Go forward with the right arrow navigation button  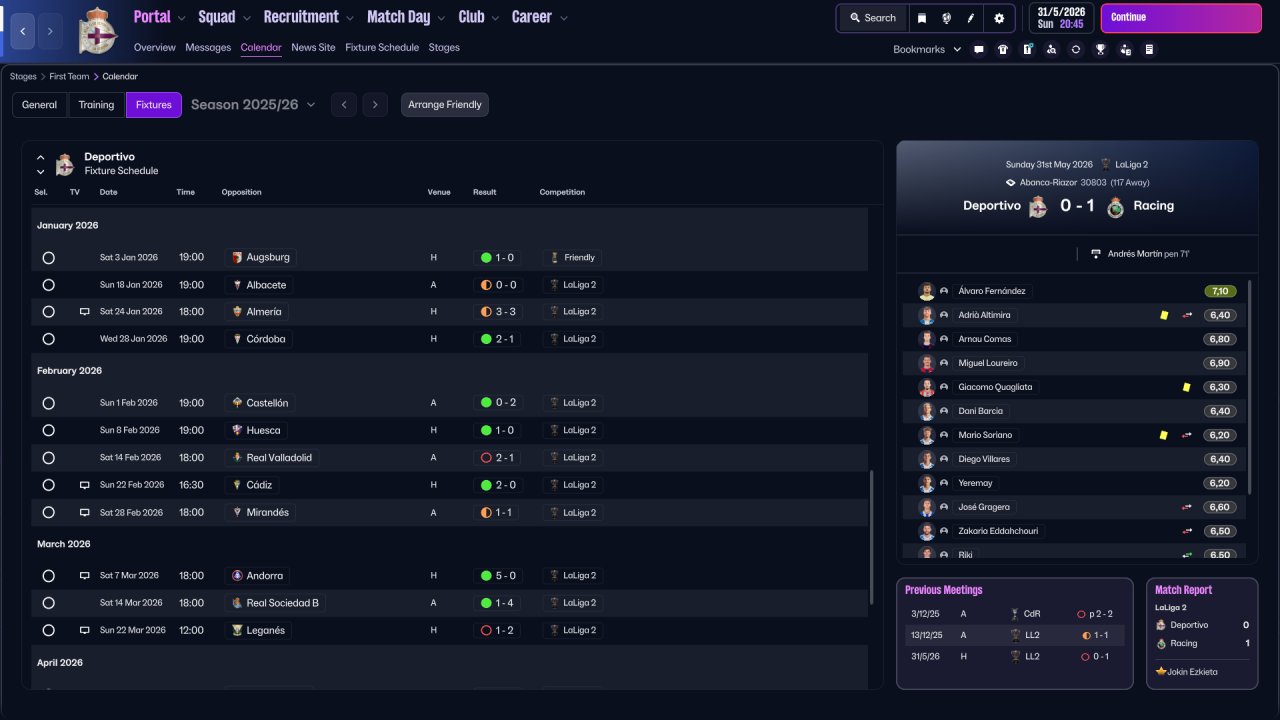(51, 32)
